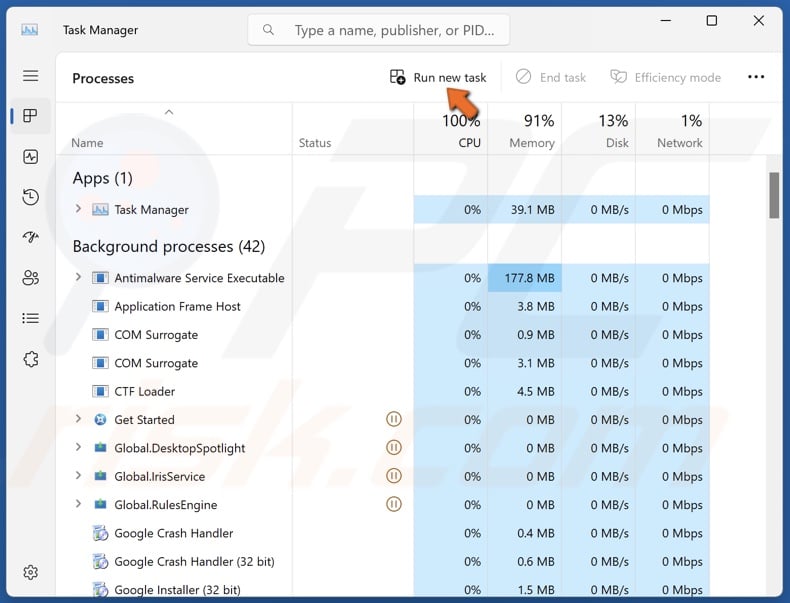Click the sort arrow above Name column
790x603 pixels.
(x=169, y=112)
